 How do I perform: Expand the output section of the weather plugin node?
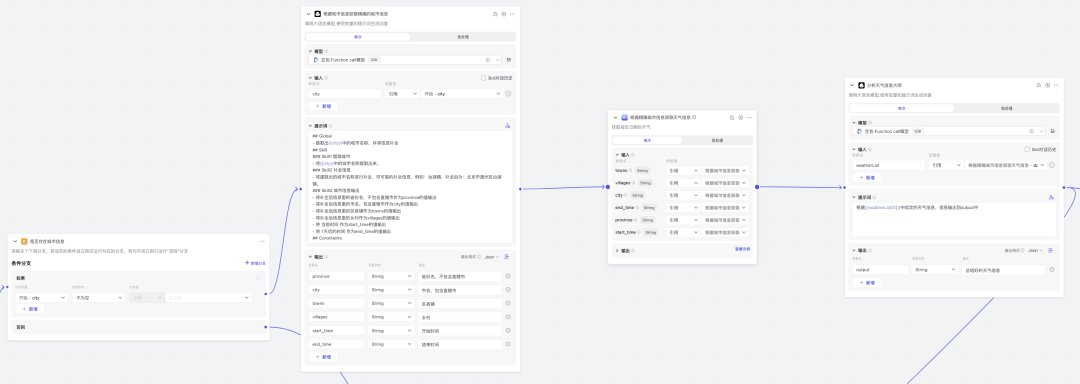point(616,251)
